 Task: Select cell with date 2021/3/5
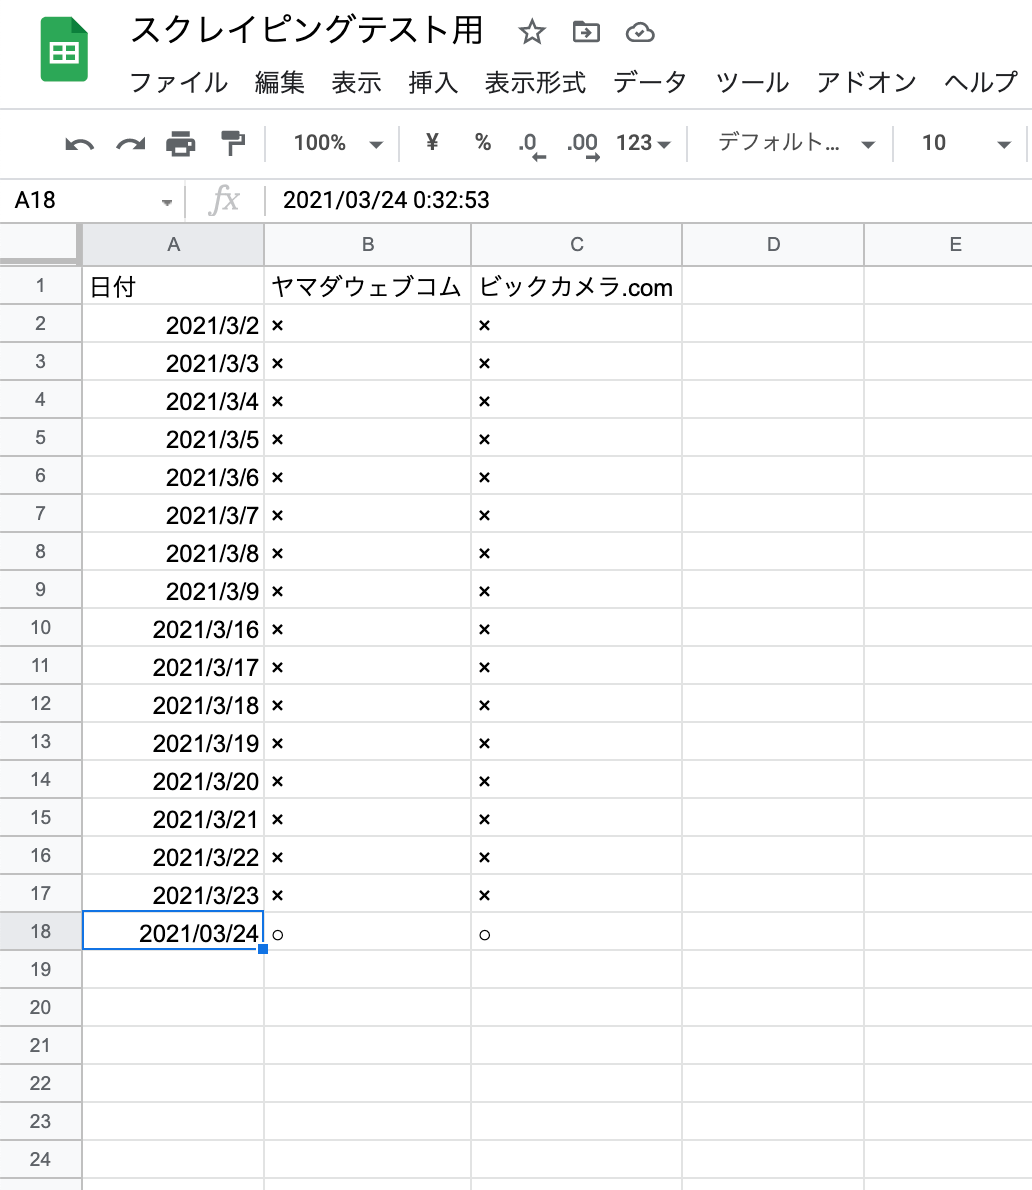(x=173, y=438)
